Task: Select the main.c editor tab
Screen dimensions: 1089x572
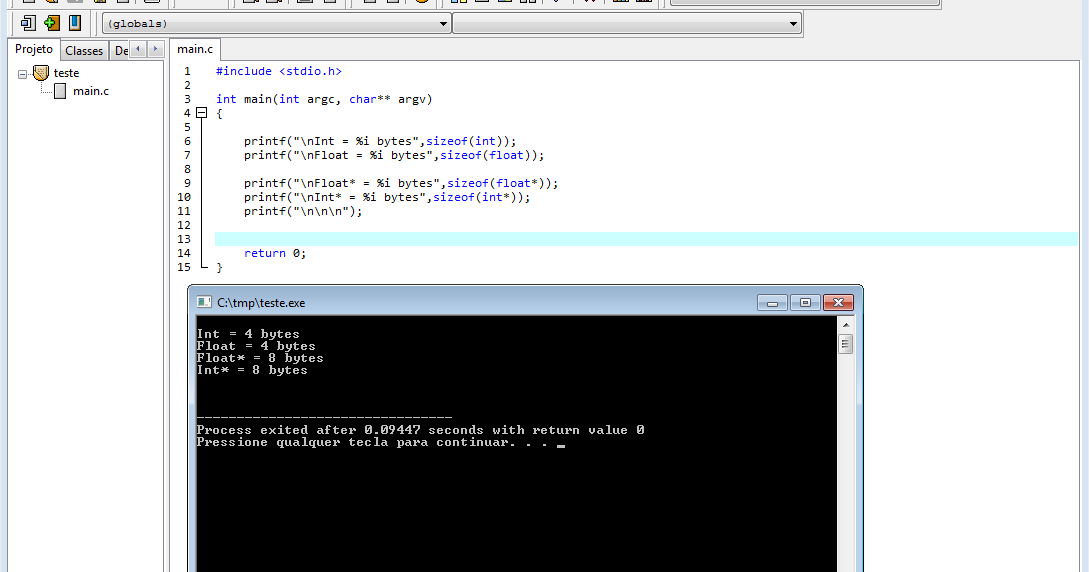Action: click(x=195, y=49)
